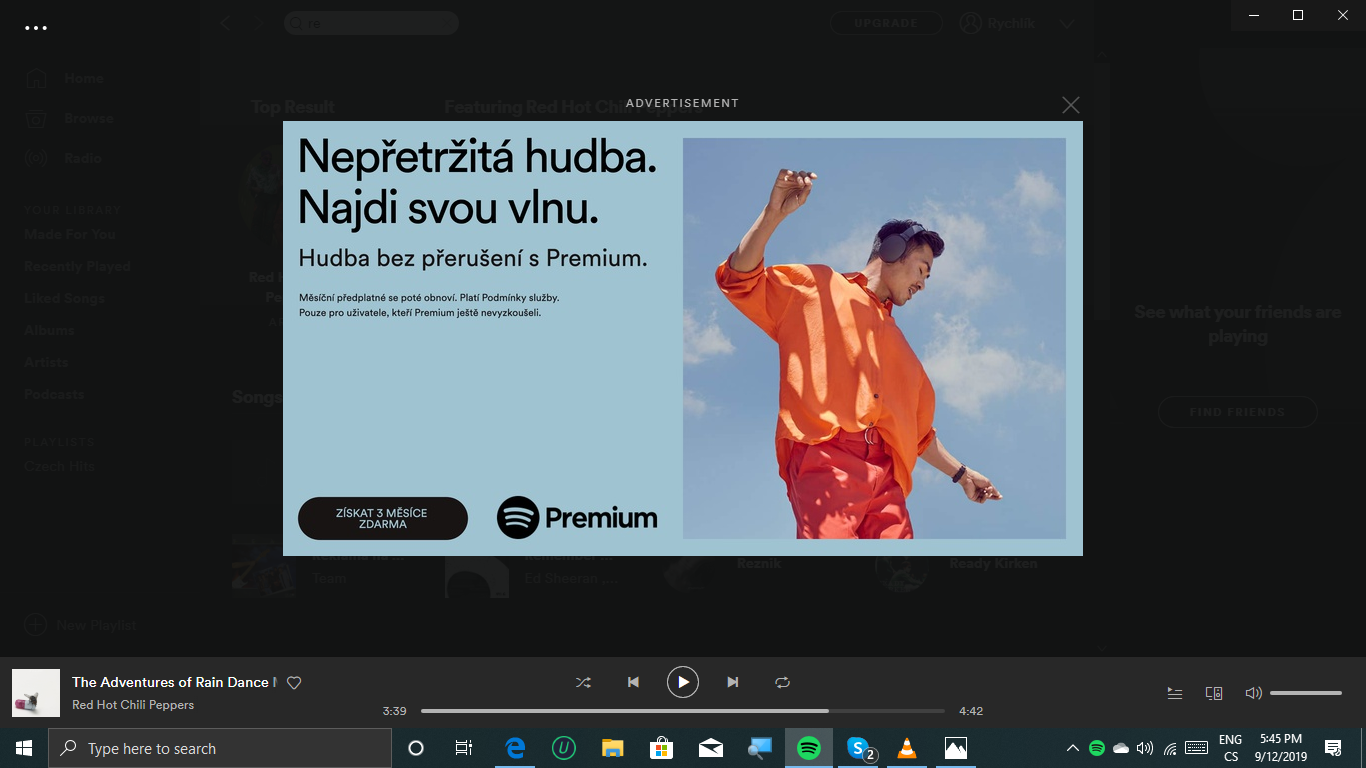Open Cortana from the taskbar
This screenshot has height=768, width=1366.
416,748
